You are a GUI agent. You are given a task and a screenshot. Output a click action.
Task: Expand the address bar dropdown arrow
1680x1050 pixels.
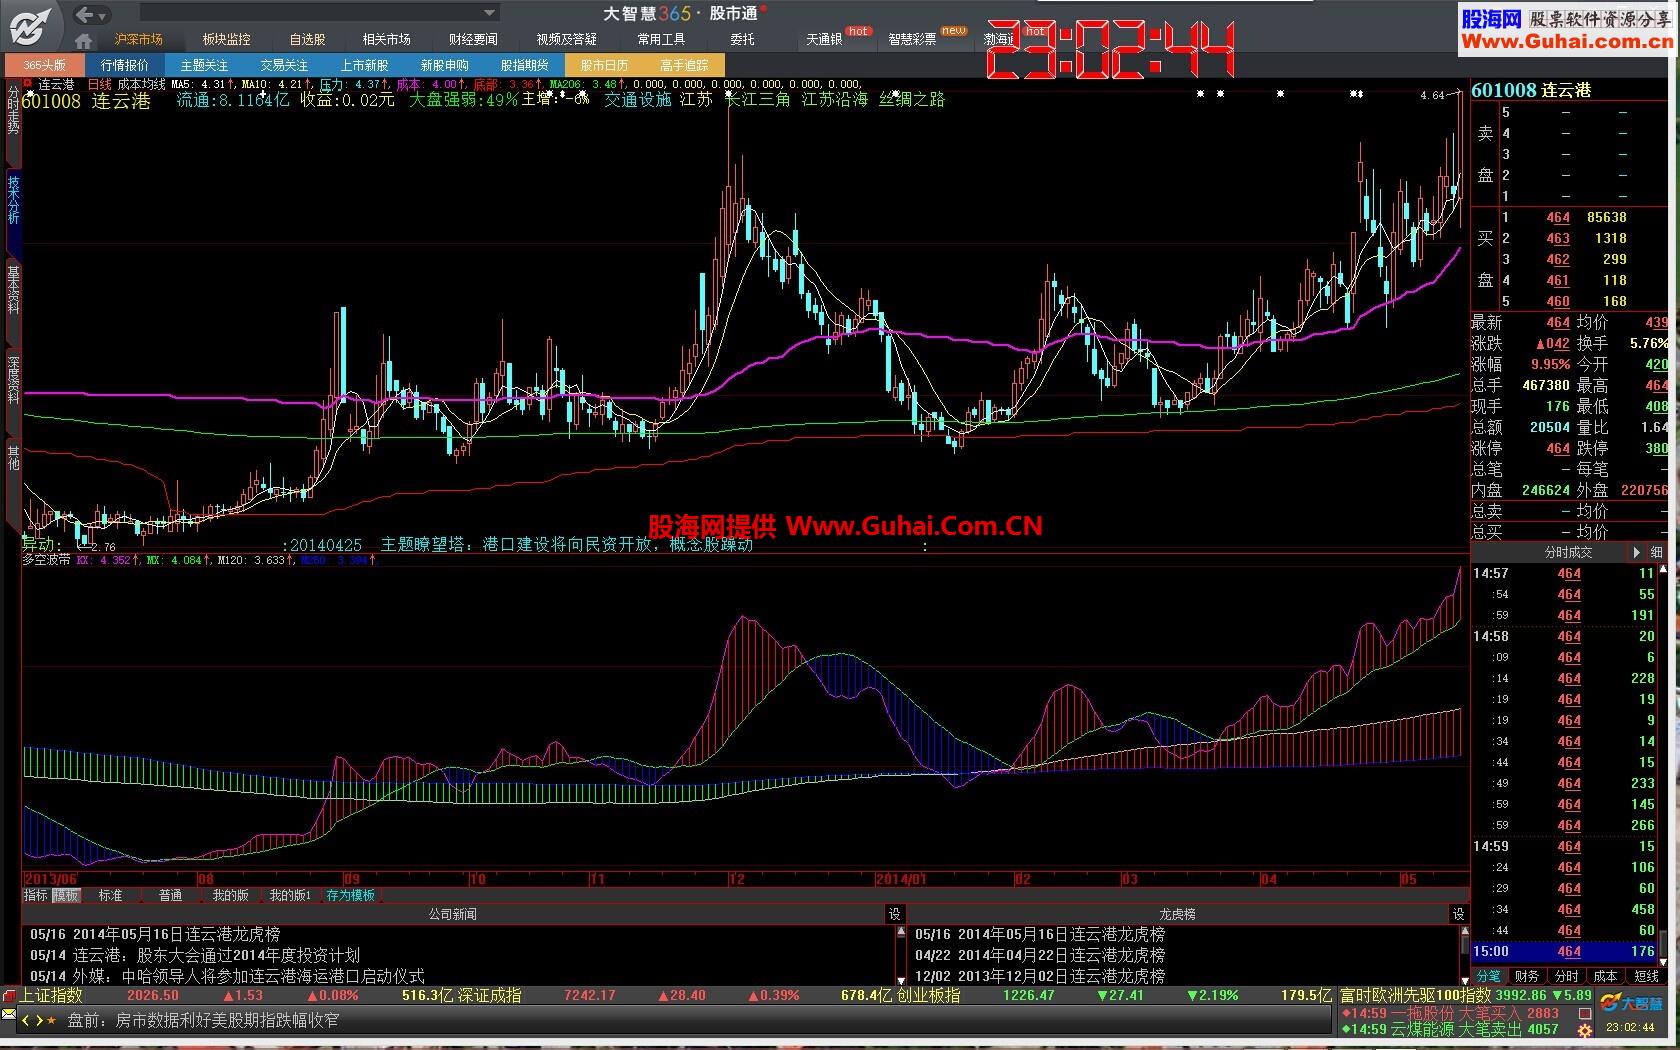(x=490, y=13)
